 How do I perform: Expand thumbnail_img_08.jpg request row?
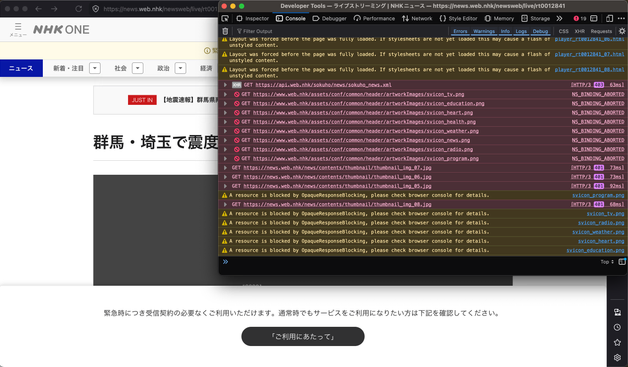click(225, 204)
